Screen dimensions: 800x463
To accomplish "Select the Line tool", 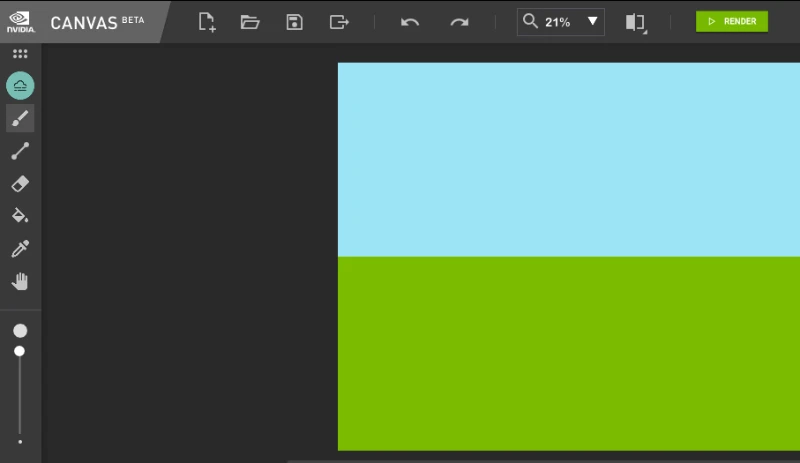I will [x=20, y=151].
